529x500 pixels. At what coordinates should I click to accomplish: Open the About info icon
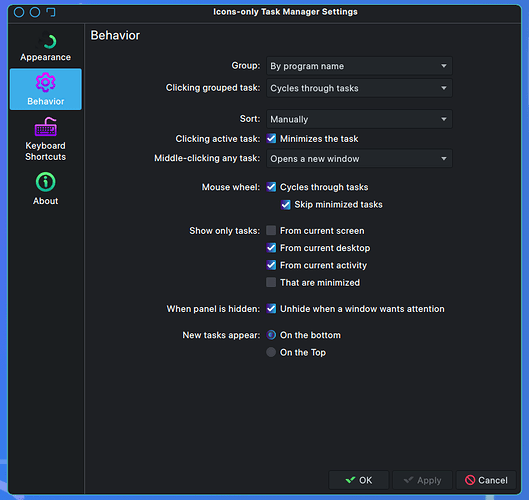46,182
